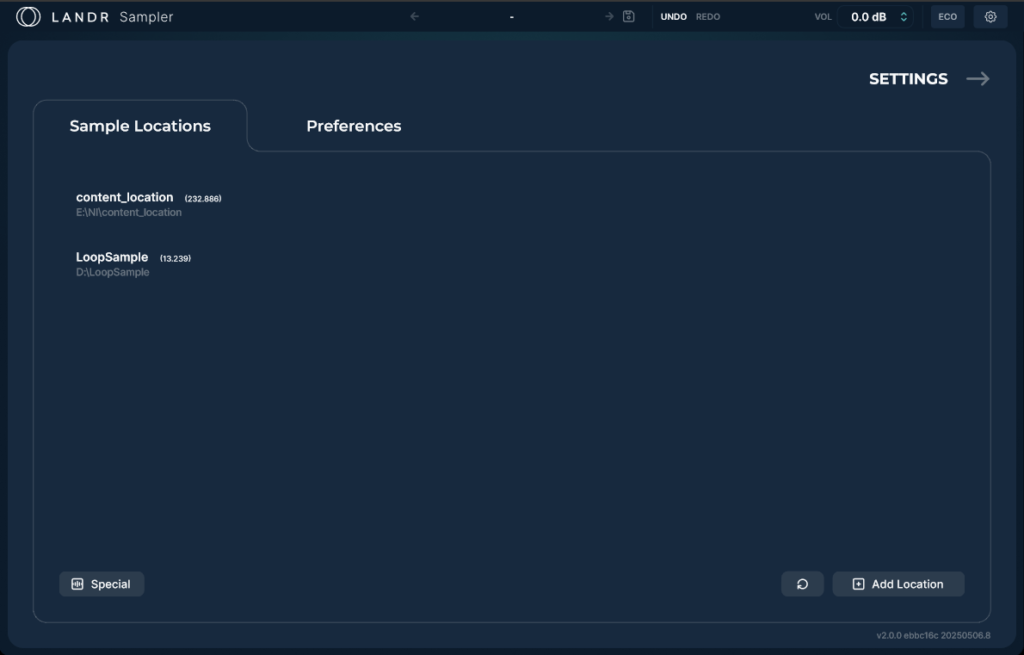The width and height of the screenshot is (1024, 655).
Task: Toggle ECO mode
Action: click(948, 17)
